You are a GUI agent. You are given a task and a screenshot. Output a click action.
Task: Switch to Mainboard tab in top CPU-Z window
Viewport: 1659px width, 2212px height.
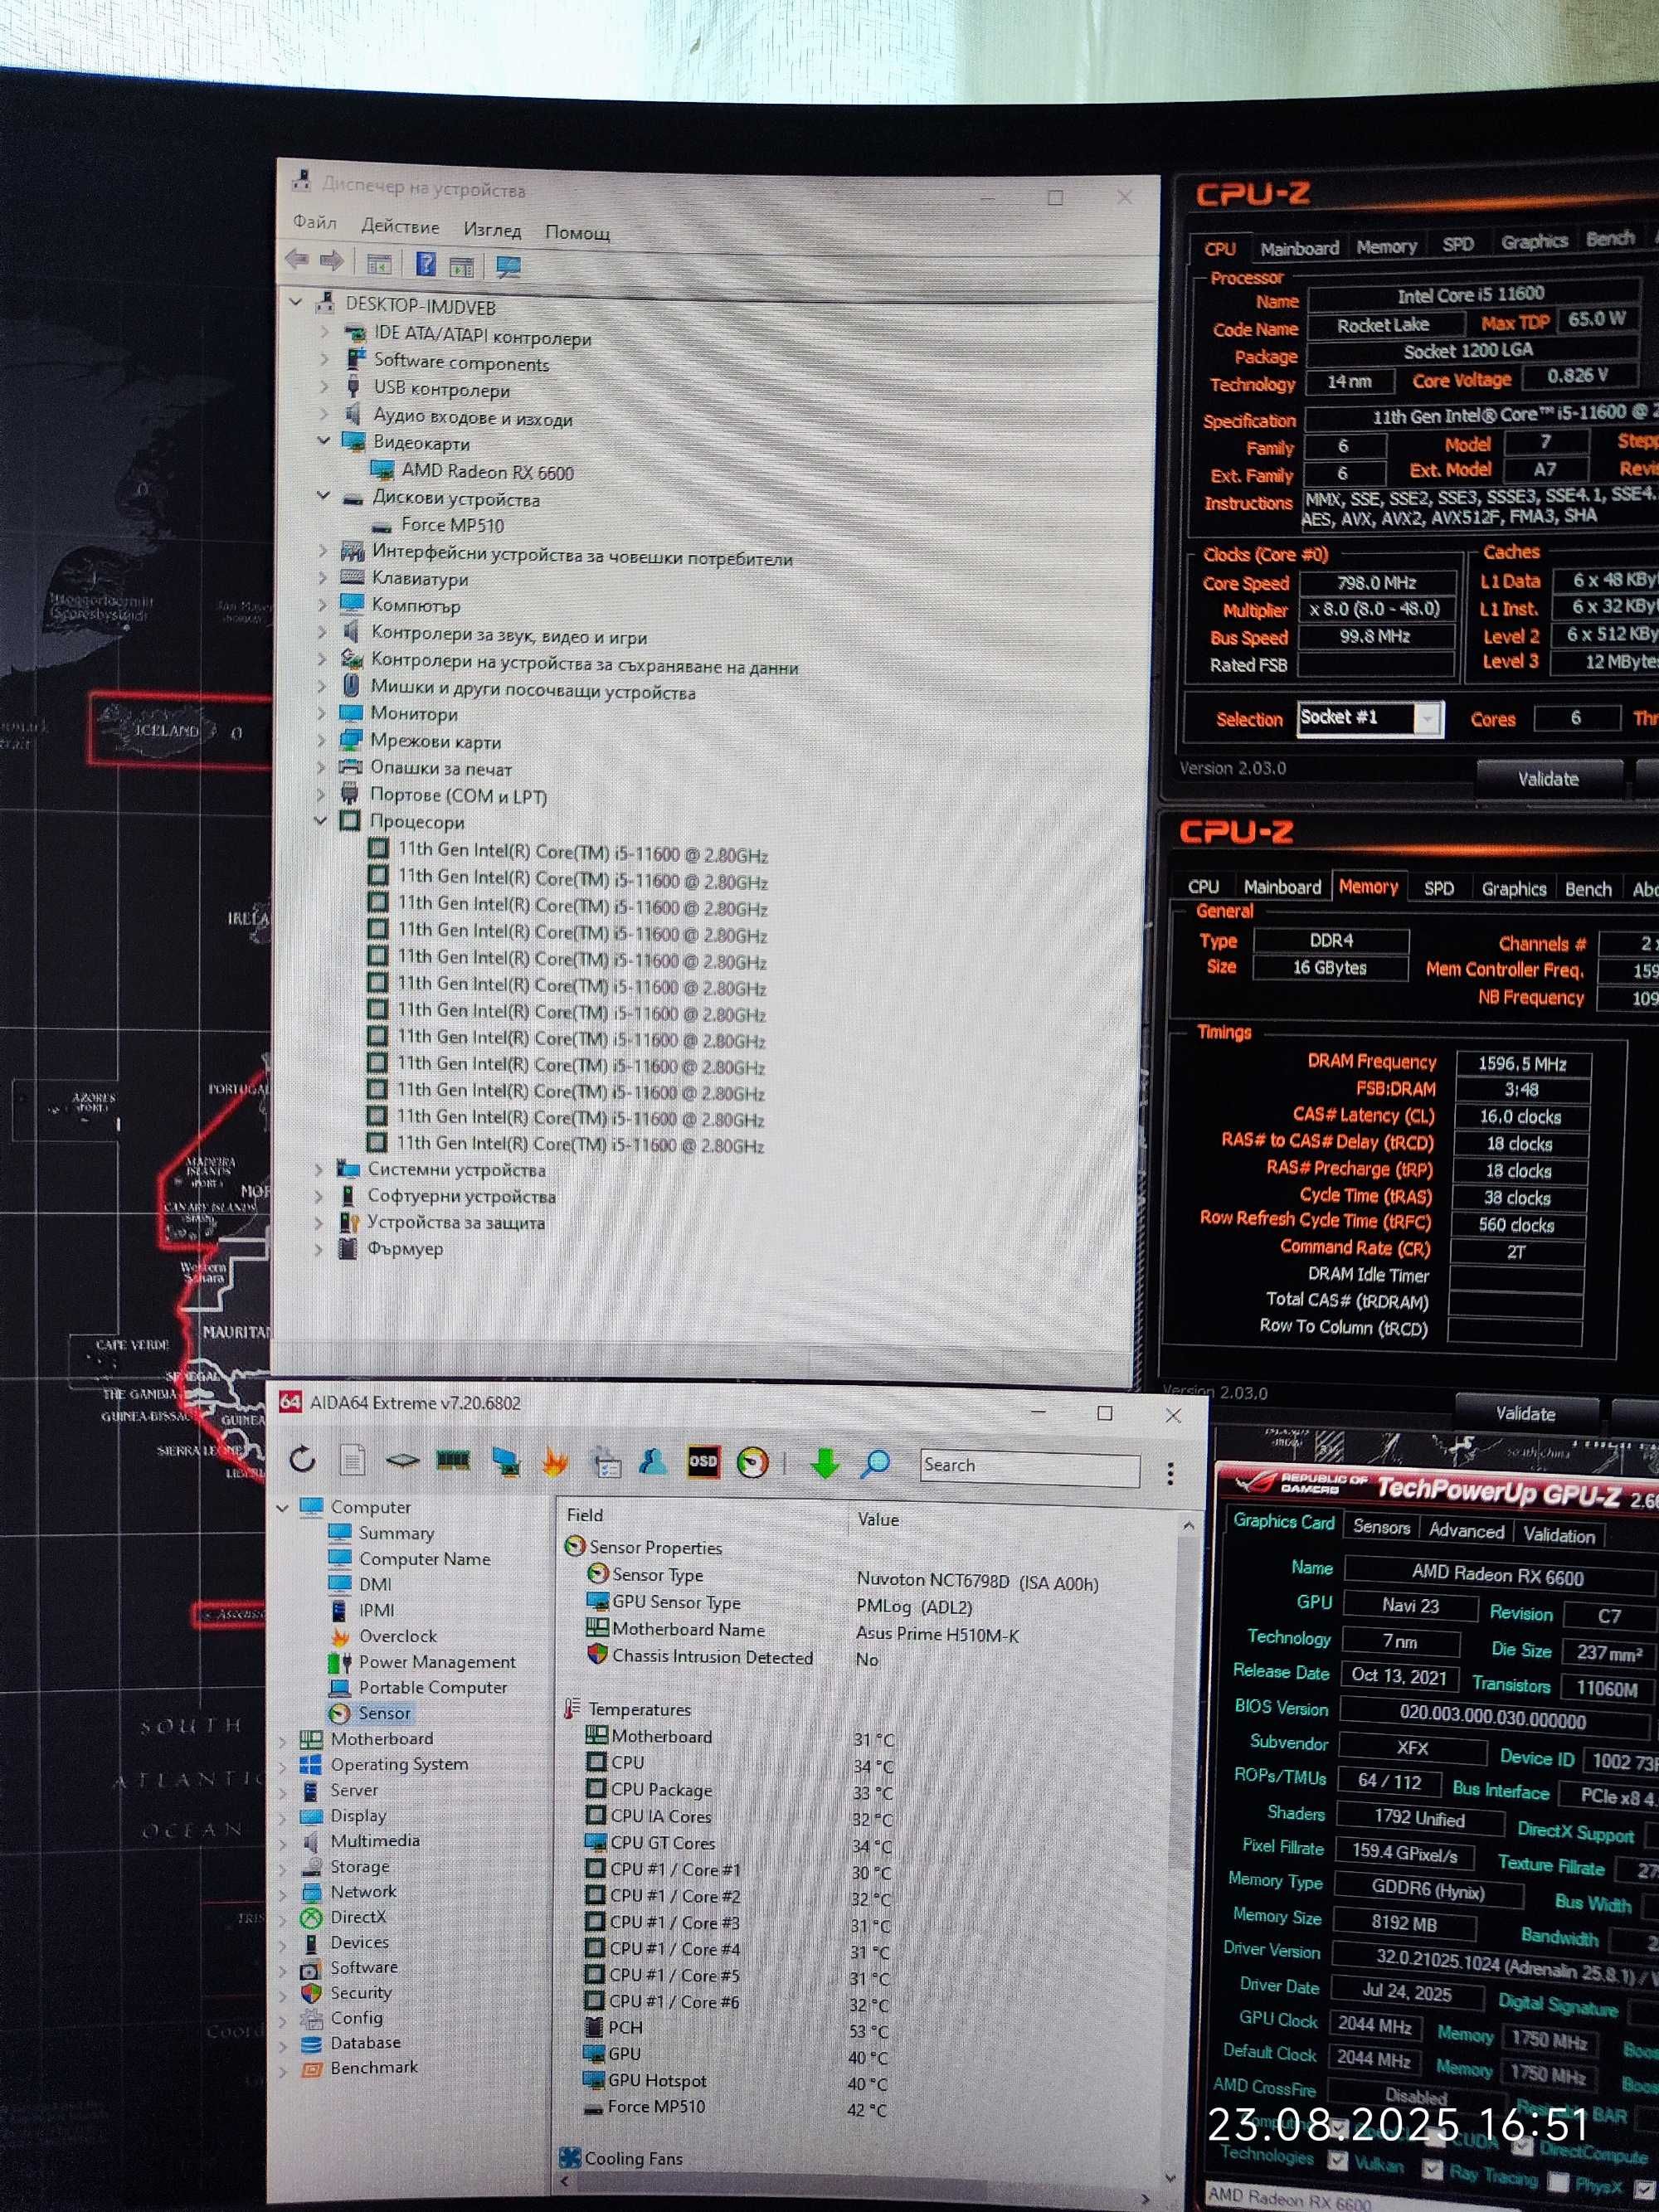pos(1299,248)
